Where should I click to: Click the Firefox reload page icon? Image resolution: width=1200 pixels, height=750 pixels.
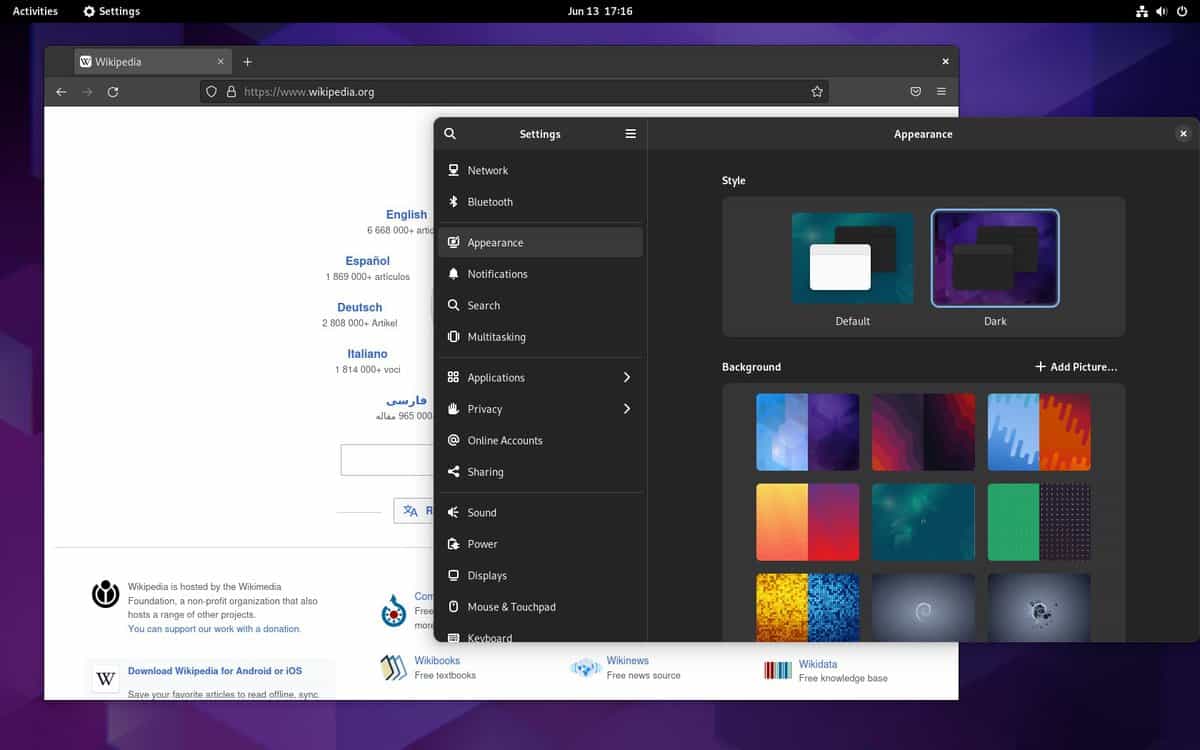click(113, 92)
